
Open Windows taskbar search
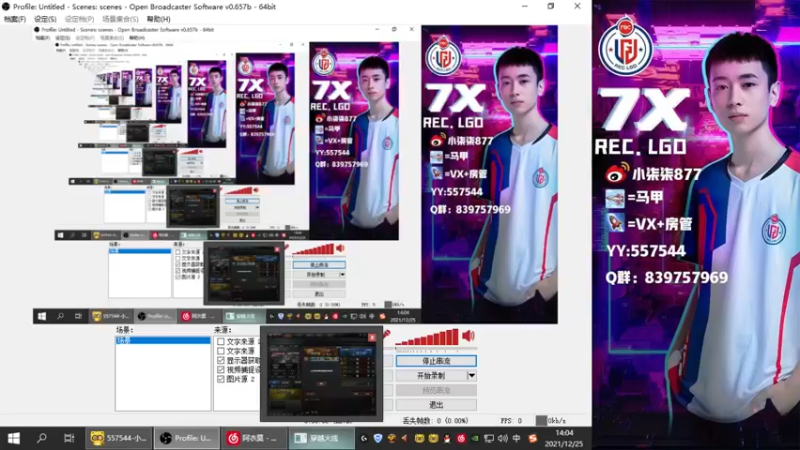pyautogui.click(x=41, y=438)
